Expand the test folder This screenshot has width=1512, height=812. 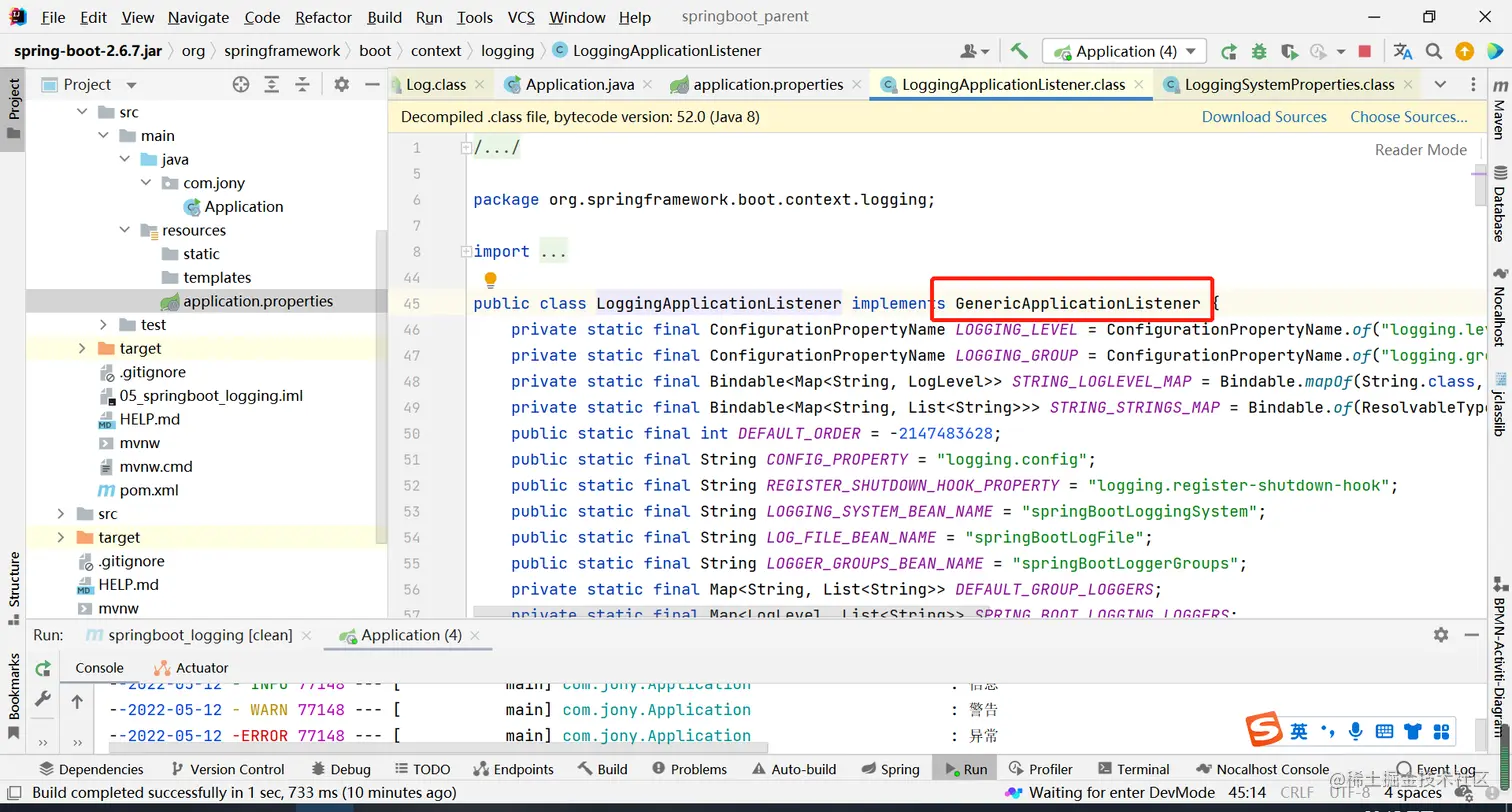tap(104, 325)
